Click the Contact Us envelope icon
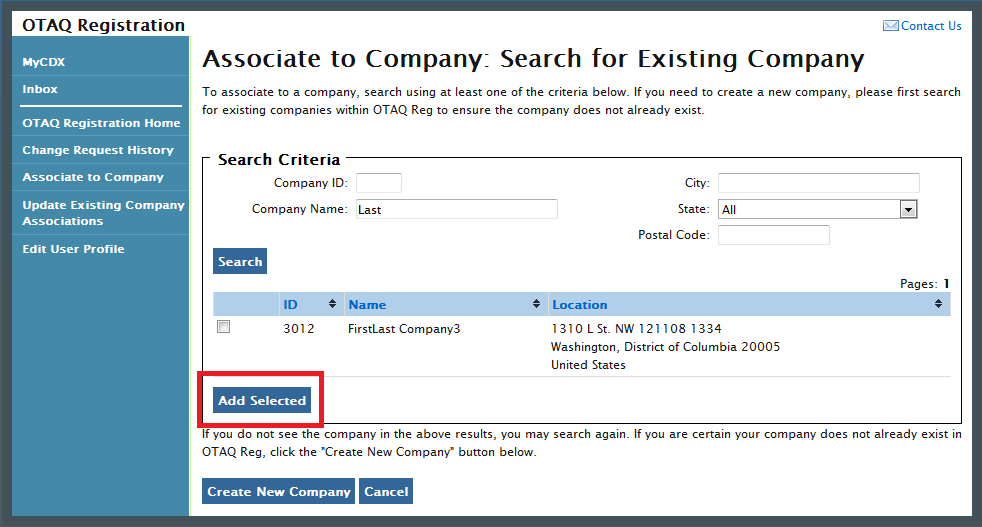 coord(891,26)
